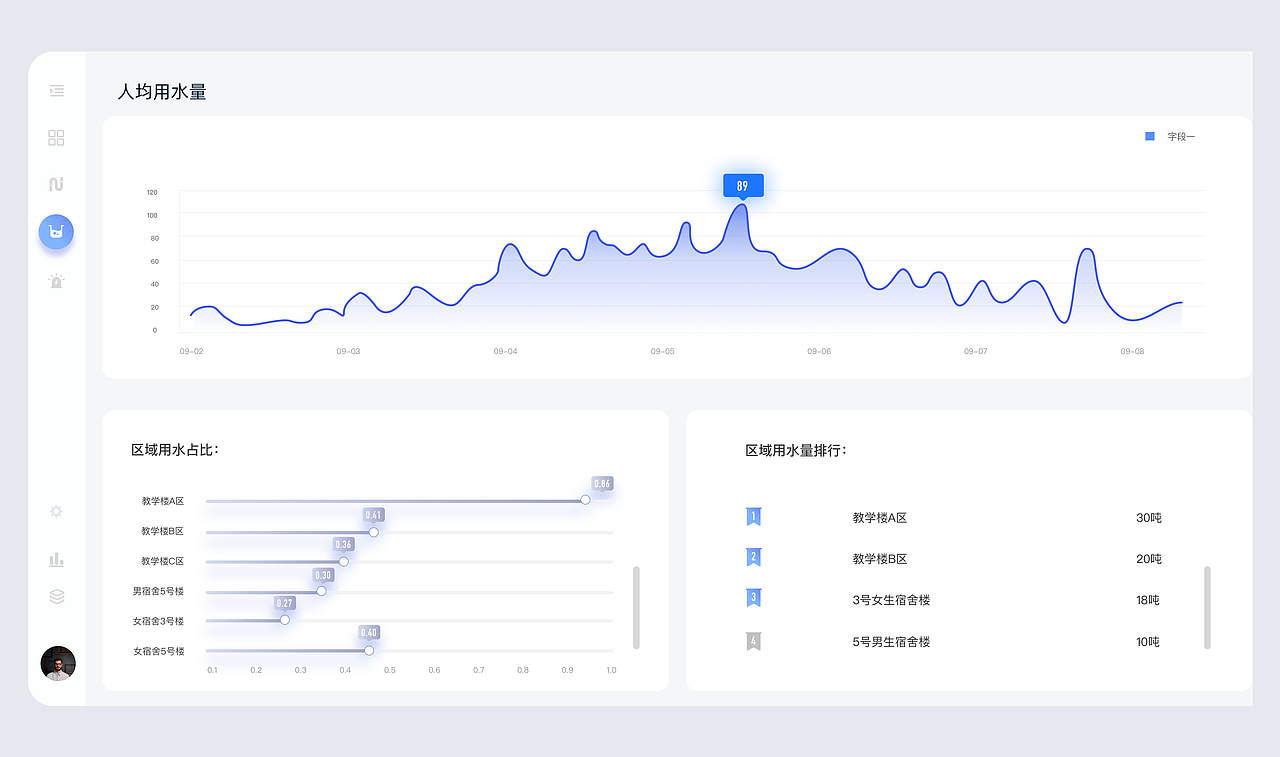Click the 20吨 value
This screenshot has height=757, width=1280.
pyautogui.click(x=1149, y=559)
